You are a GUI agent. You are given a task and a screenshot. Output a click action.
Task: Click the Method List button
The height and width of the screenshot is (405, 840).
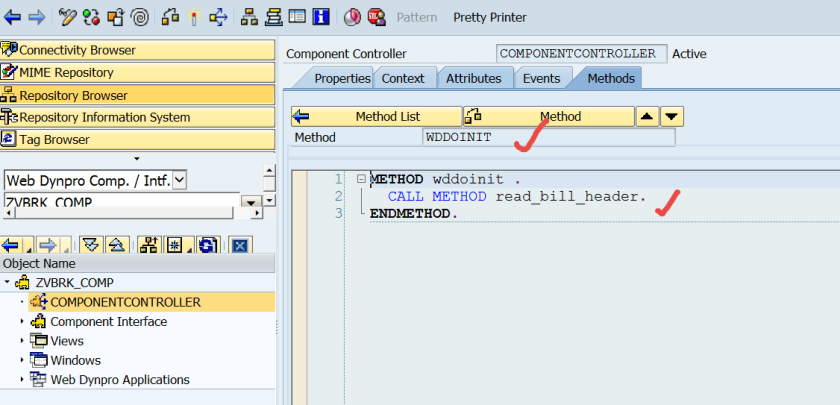tap(377, 116)
